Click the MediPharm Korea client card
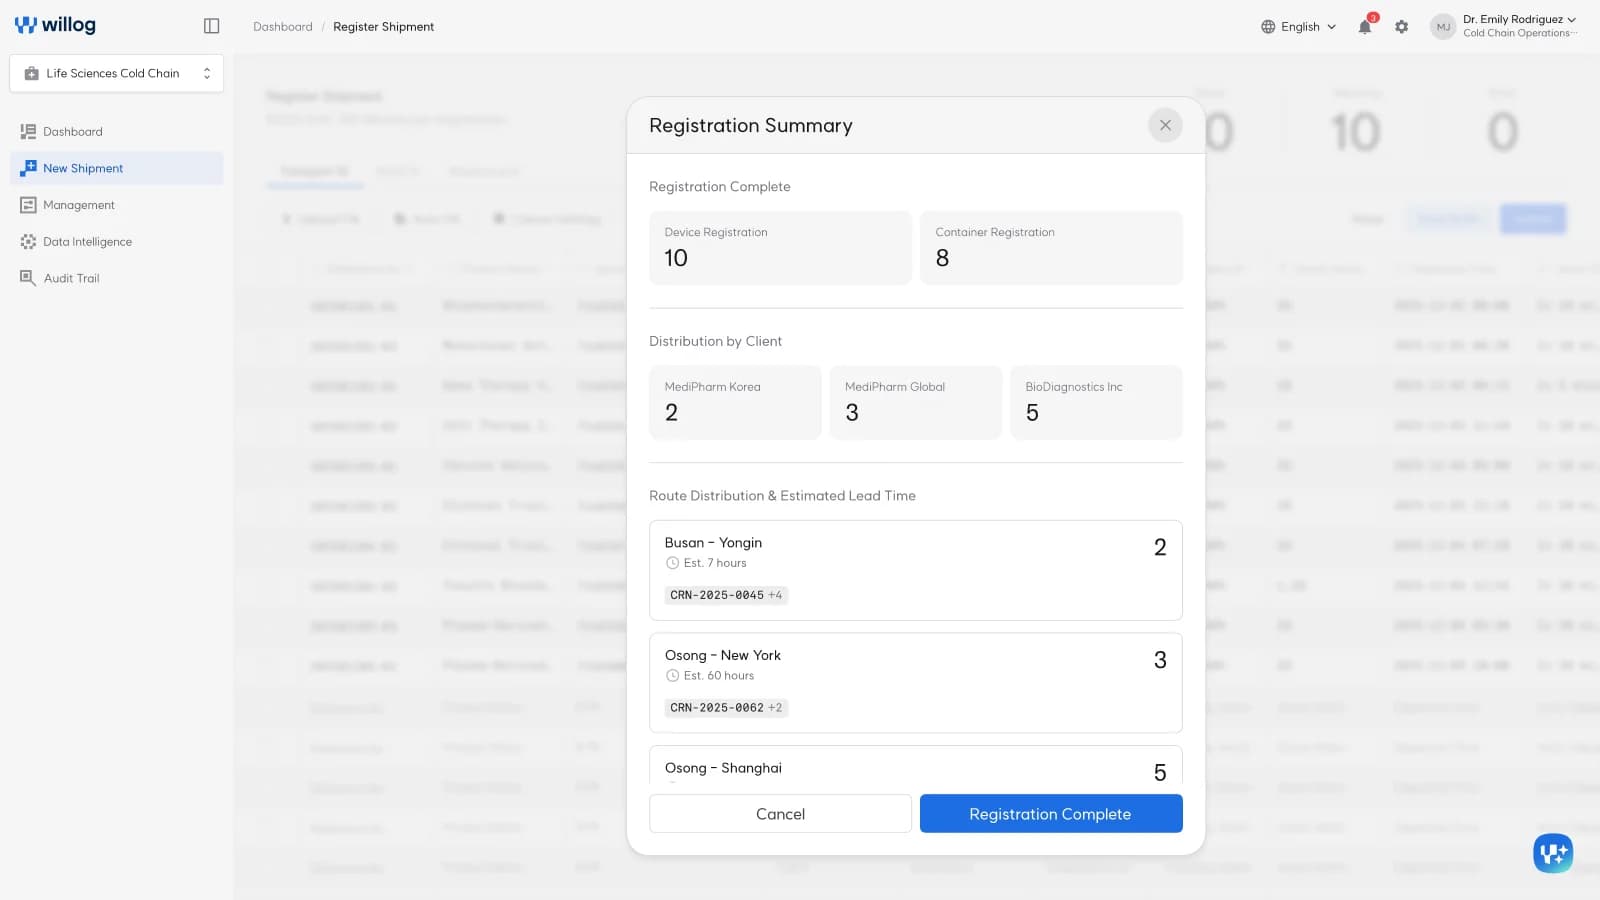Image resolution: width=1600 pixels, height=900 pixels. click(735, 403)
